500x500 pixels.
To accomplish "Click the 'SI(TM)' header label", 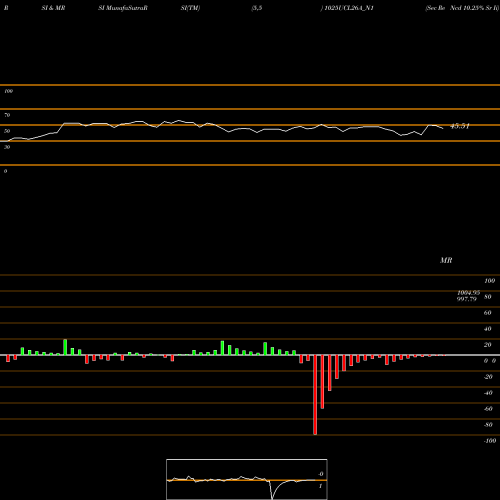I will pos(190,8).
